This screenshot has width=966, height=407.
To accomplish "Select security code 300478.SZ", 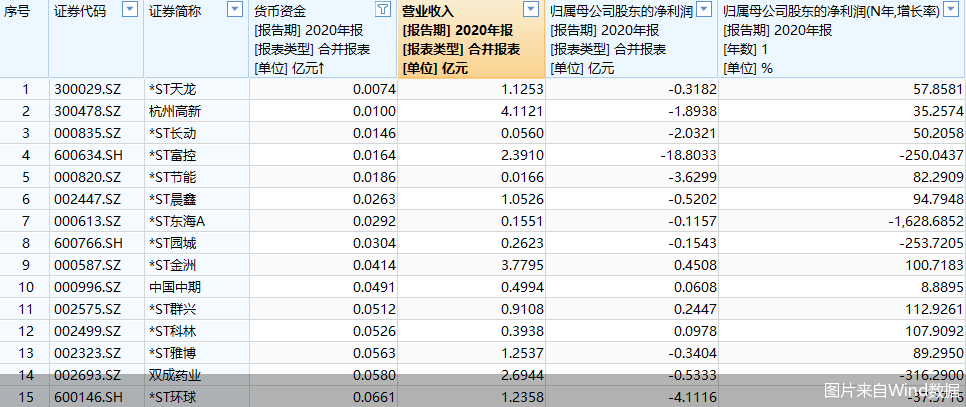I will point(87,112).
